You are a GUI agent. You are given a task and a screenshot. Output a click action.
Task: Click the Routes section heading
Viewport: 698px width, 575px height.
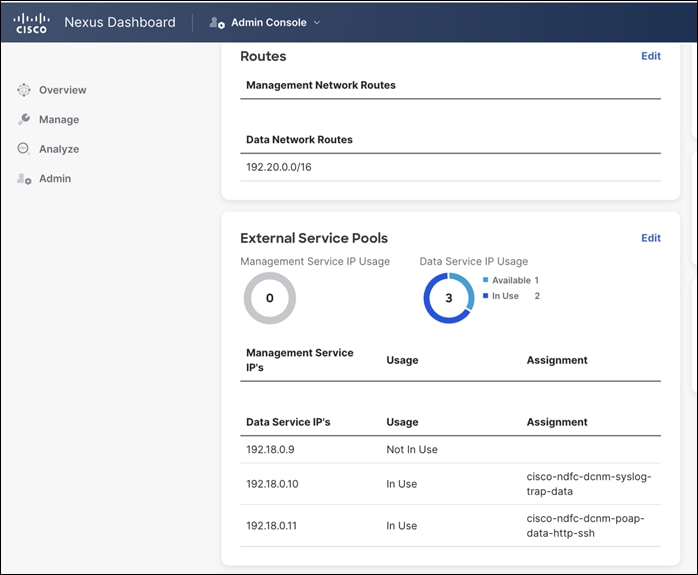point(263,56)
